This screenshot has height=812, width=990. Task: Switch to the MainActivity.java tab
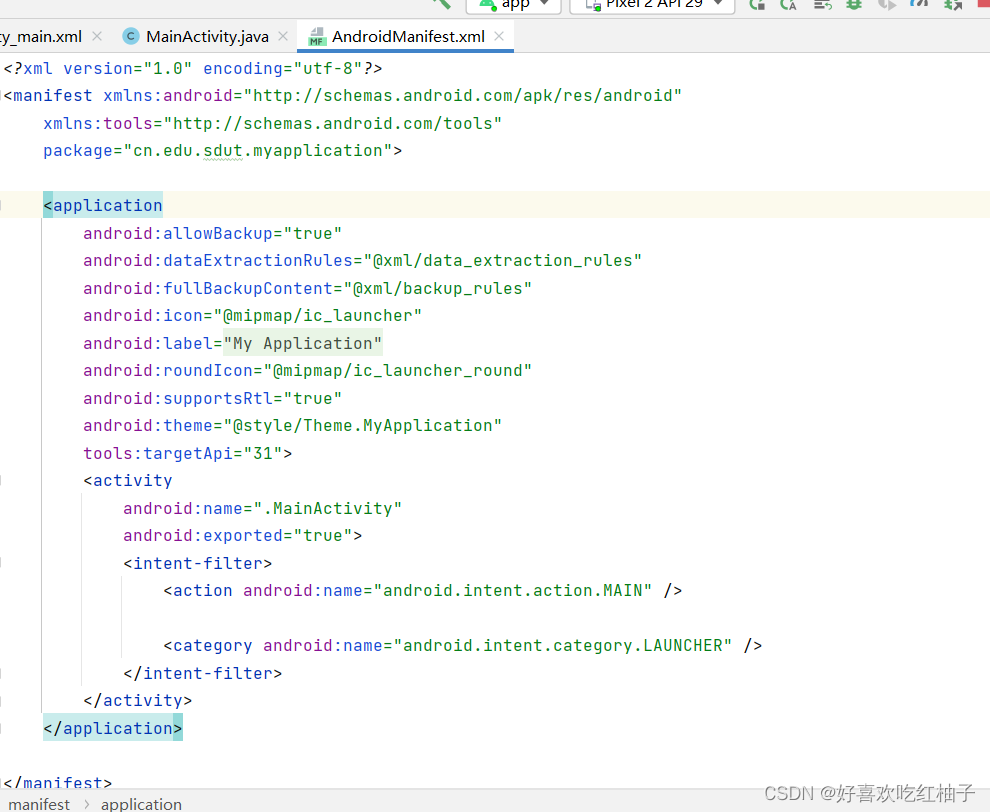tap(205, 36)
